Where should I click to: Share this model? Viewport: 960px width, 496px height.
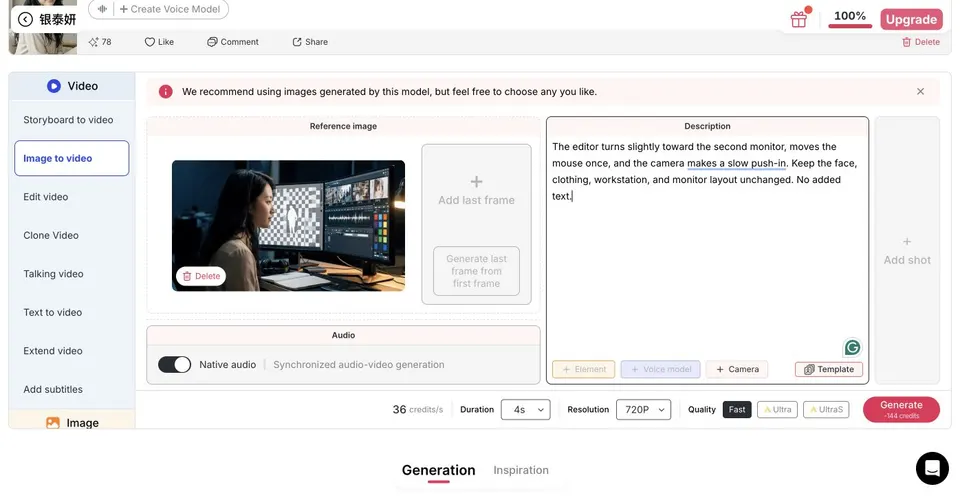tap(310, 42)
